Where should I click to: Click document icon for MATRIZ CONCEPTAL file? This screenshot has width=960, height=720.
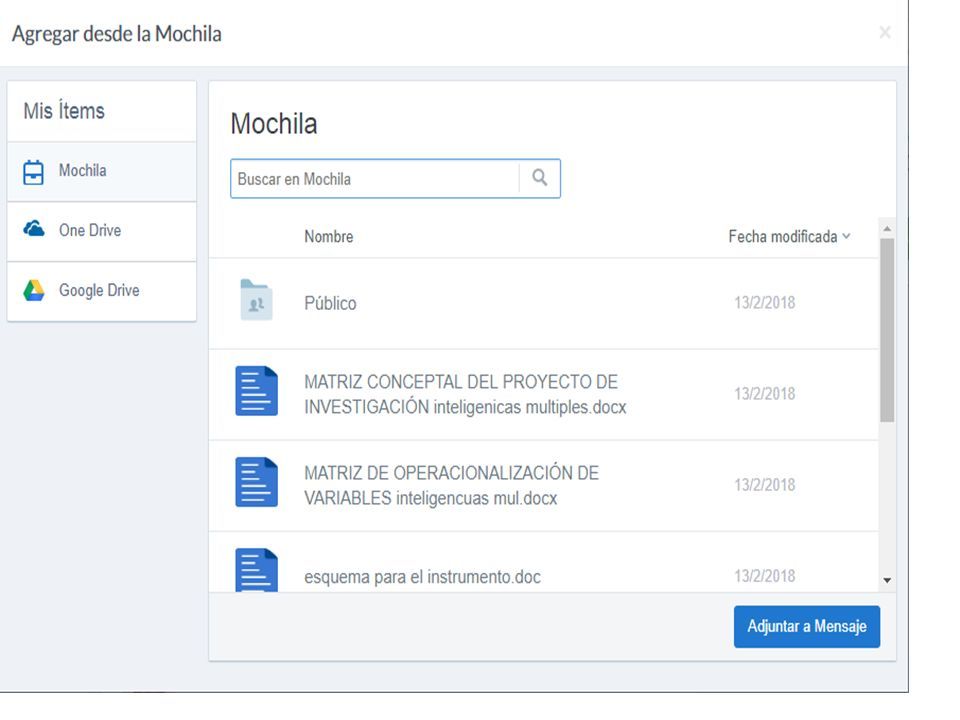(x=257, y=391)
